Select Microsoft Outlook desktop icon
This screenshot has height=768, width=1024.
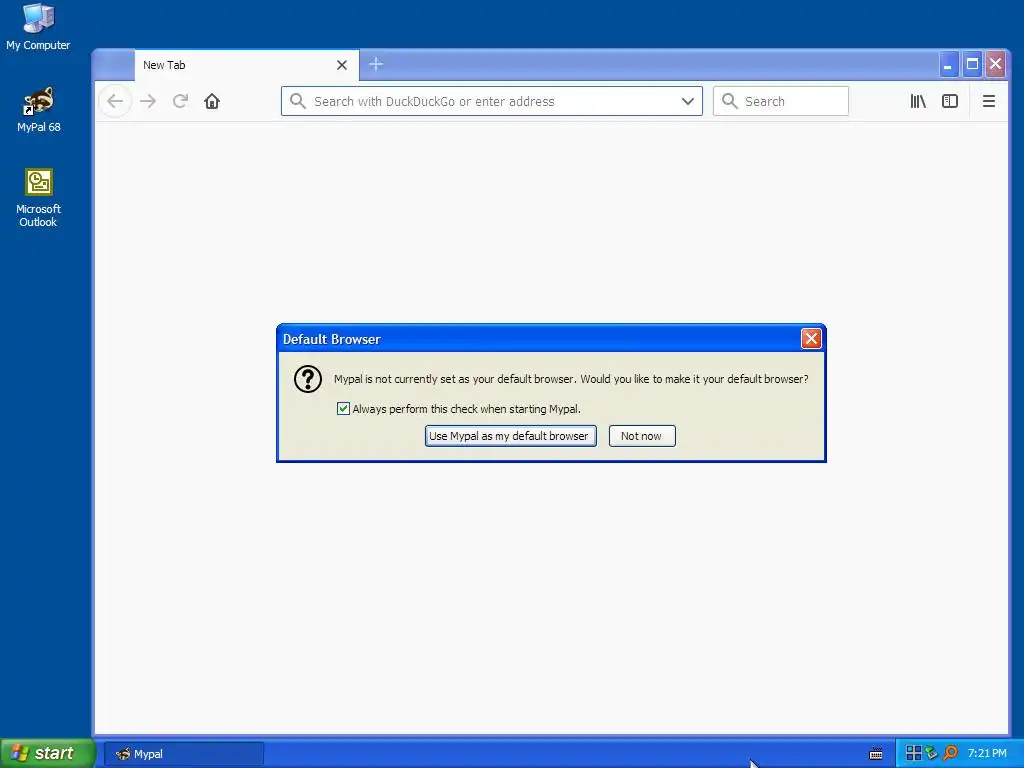point(39,199)
